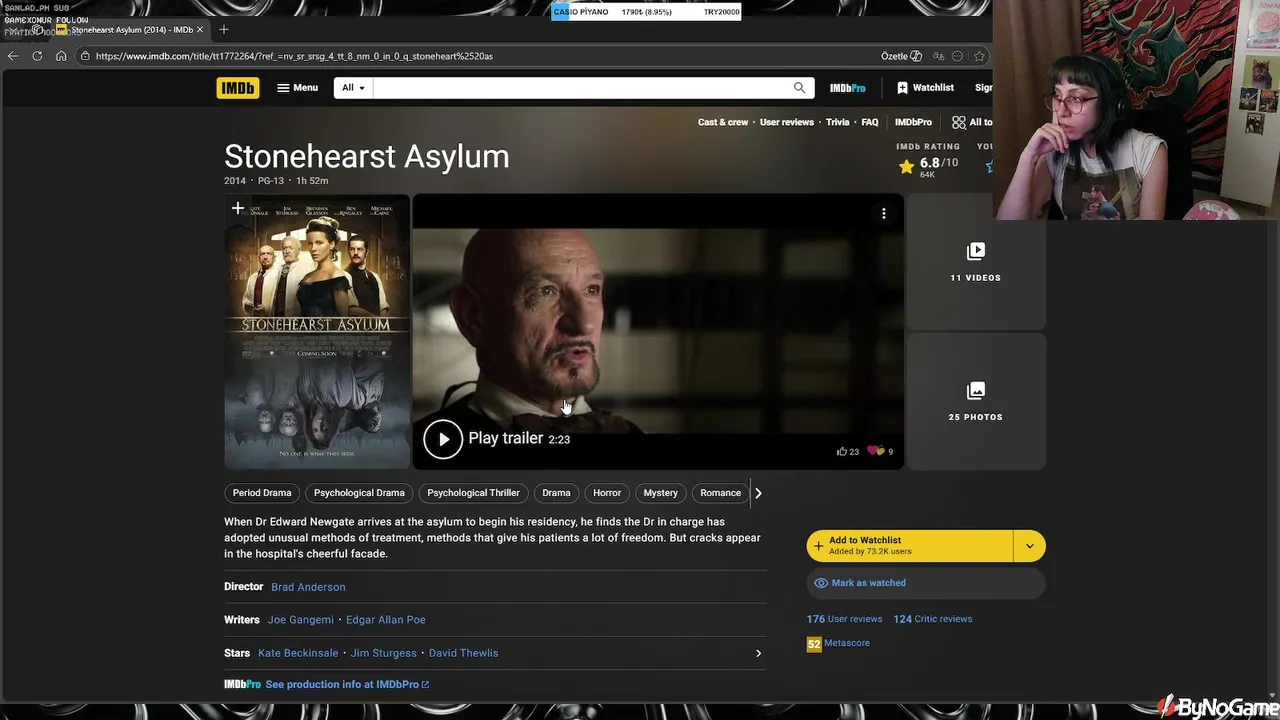Viewport: 1280px width, 720px height.
Task: Toggle Mark as watched
Action: (926, 583)
